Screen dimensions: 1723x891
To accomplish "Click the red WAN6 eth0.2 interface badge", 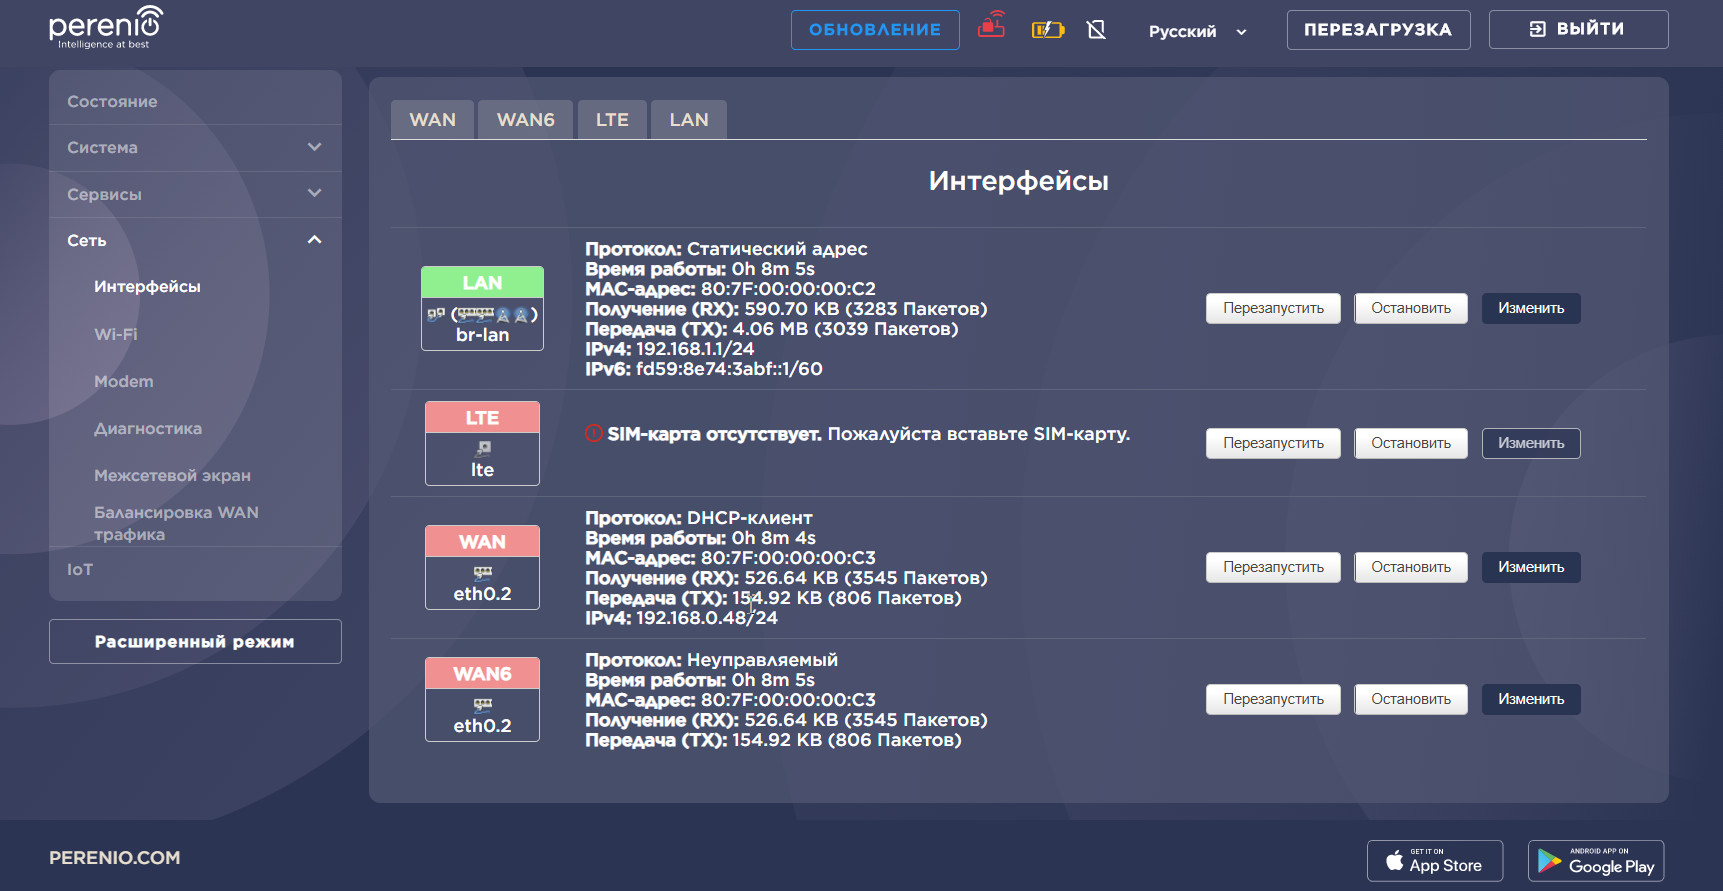I will tap(482, 699).
